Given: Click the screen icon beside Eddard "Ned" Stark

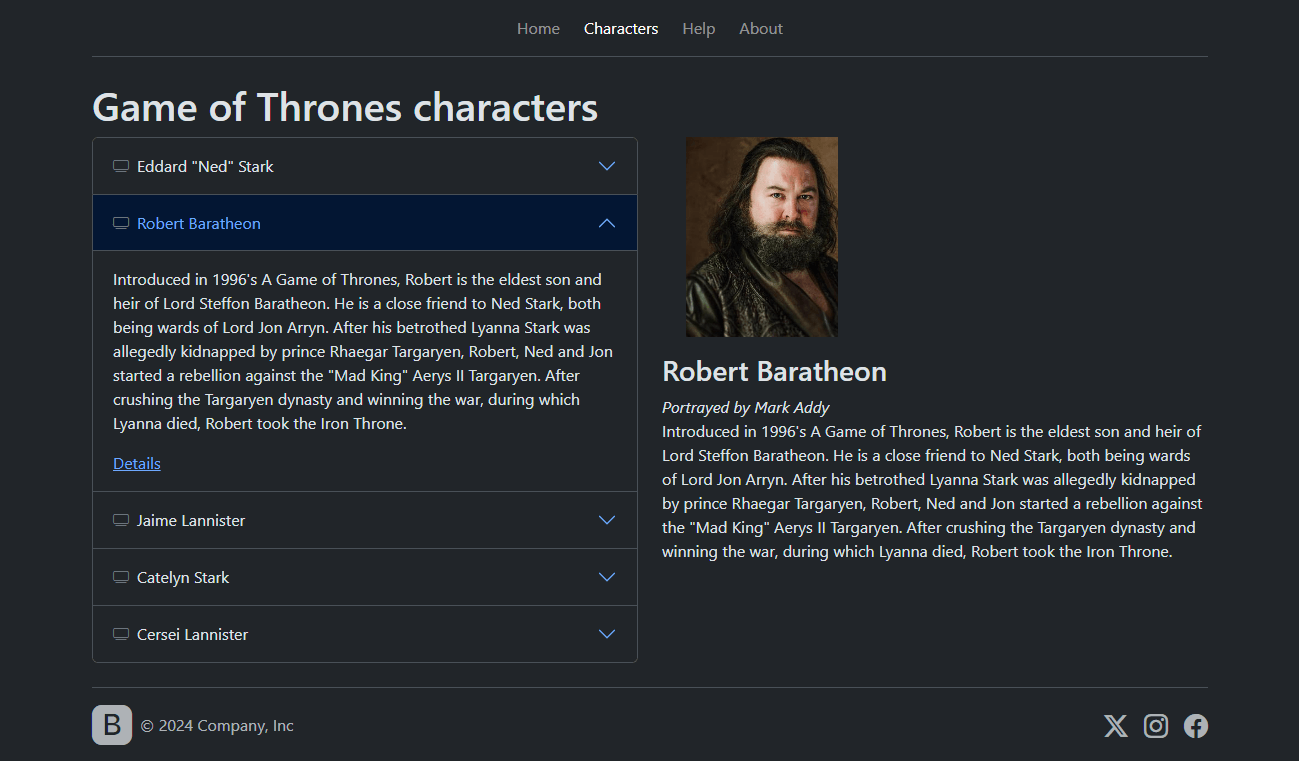Looking at the screenshot, I should point(121,166).
